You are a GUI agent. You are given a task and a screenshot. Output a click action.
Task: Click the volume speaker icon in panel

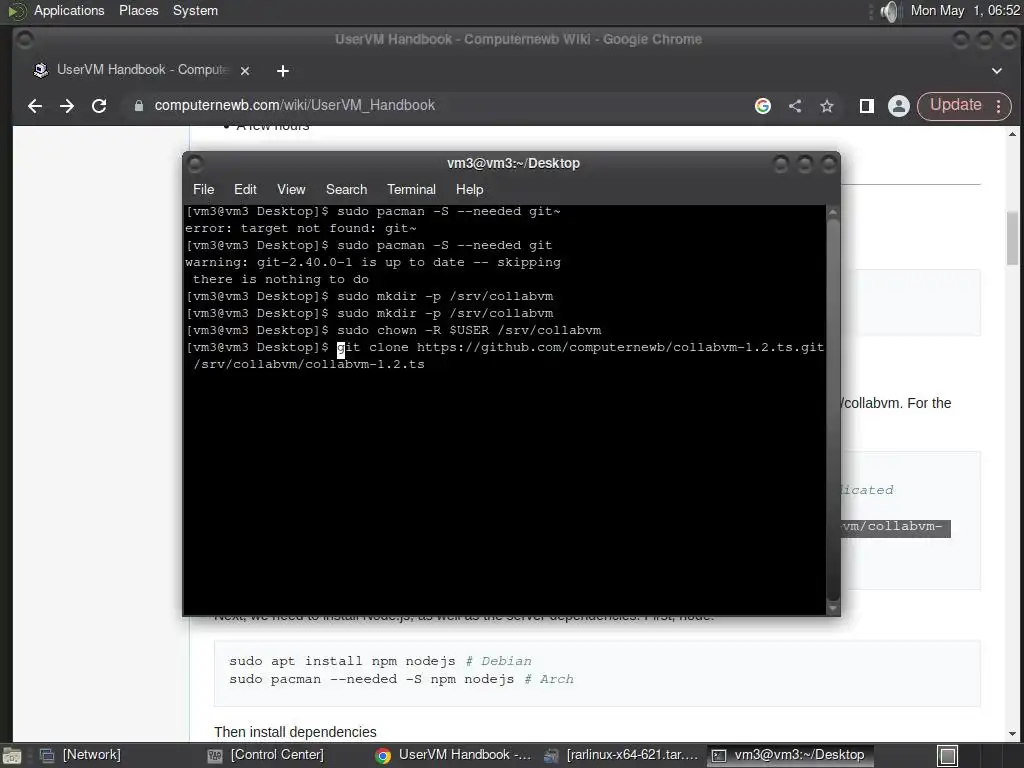click(889, 11)
